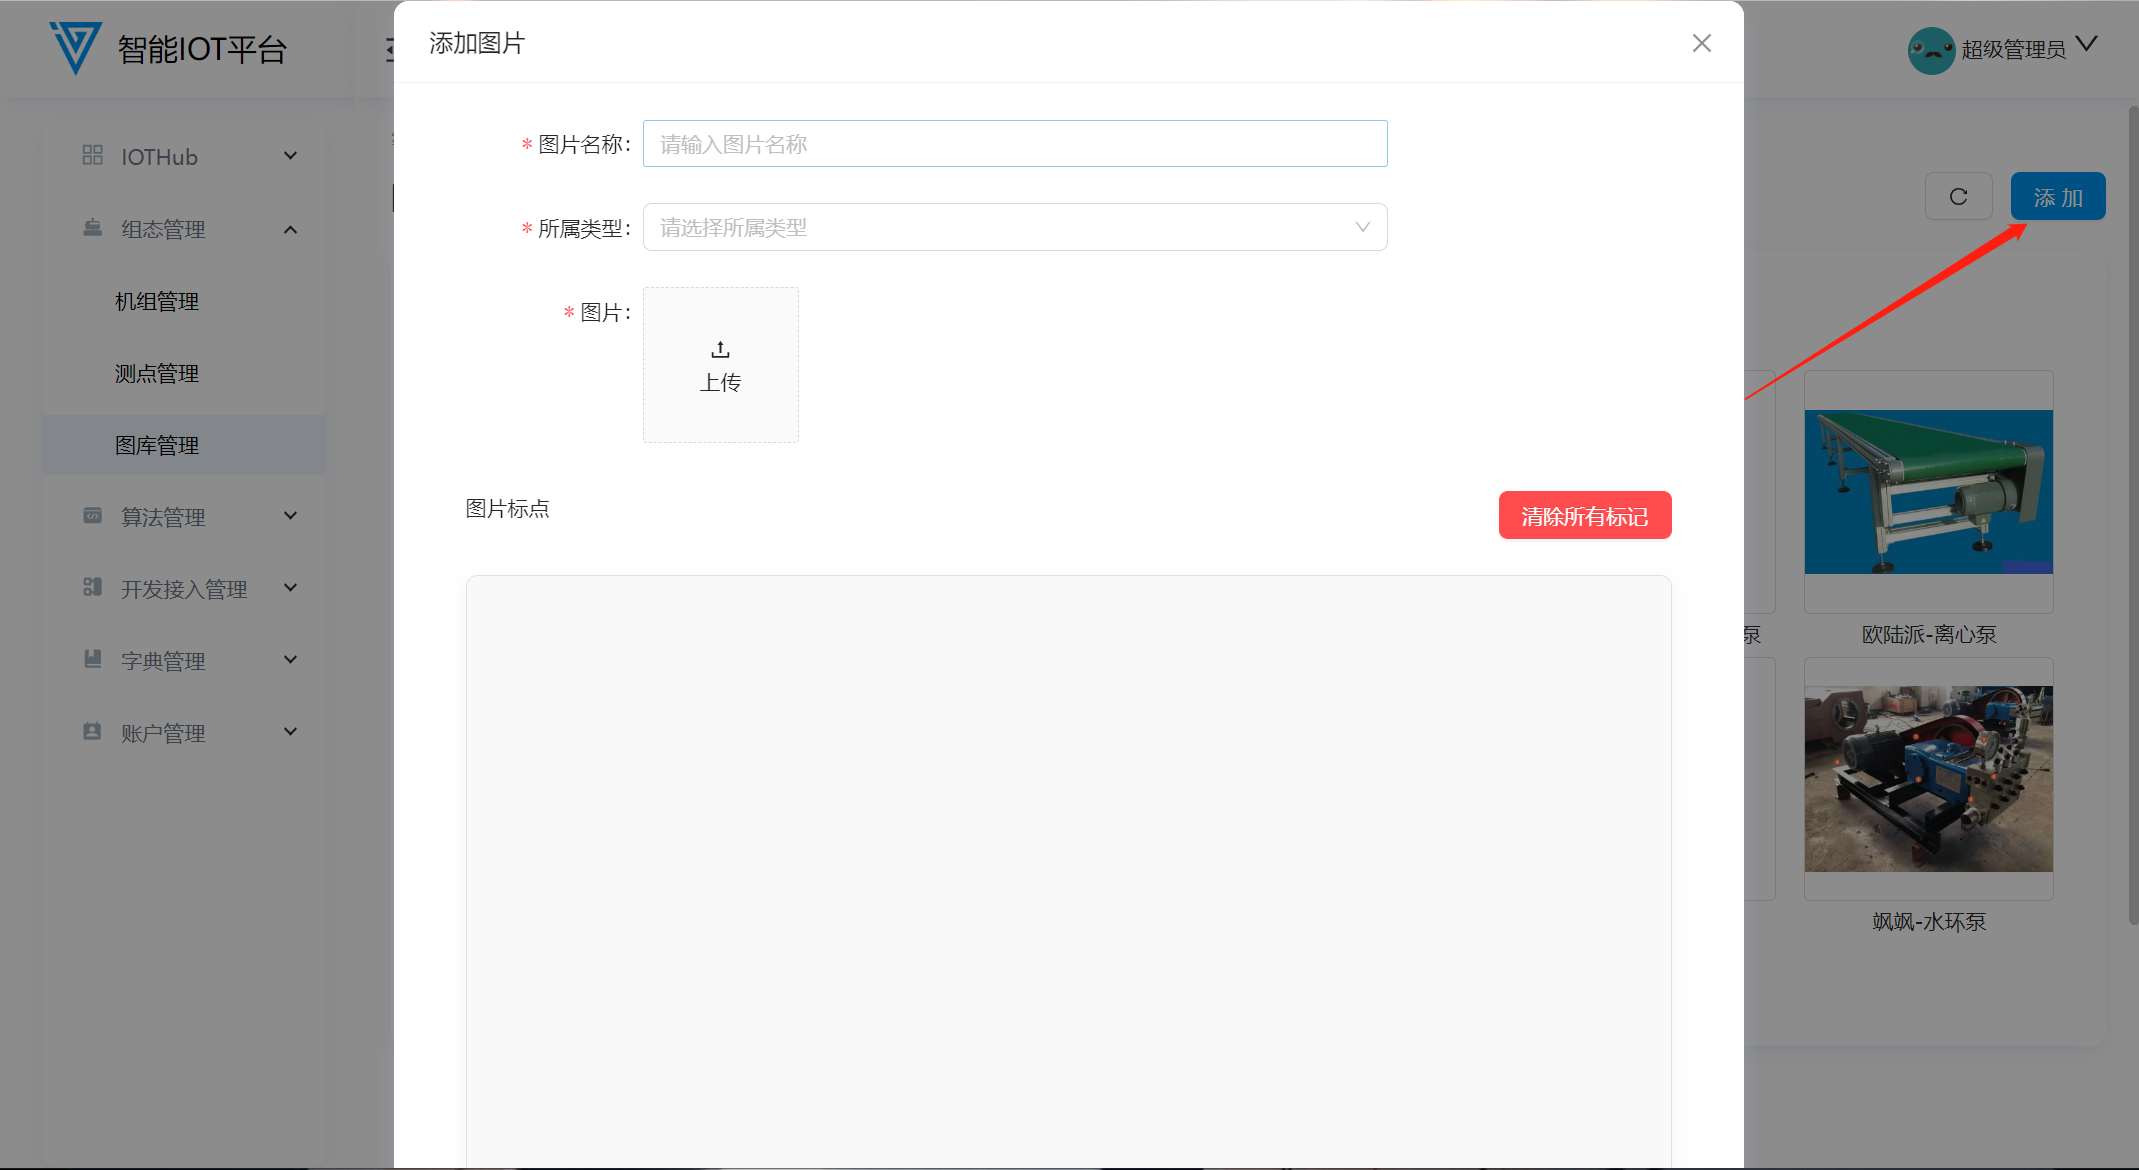The height and width of the screenshot is (1170, 2139).
Task: Collapse the 组态管理 menu
Action: point(290,229)
